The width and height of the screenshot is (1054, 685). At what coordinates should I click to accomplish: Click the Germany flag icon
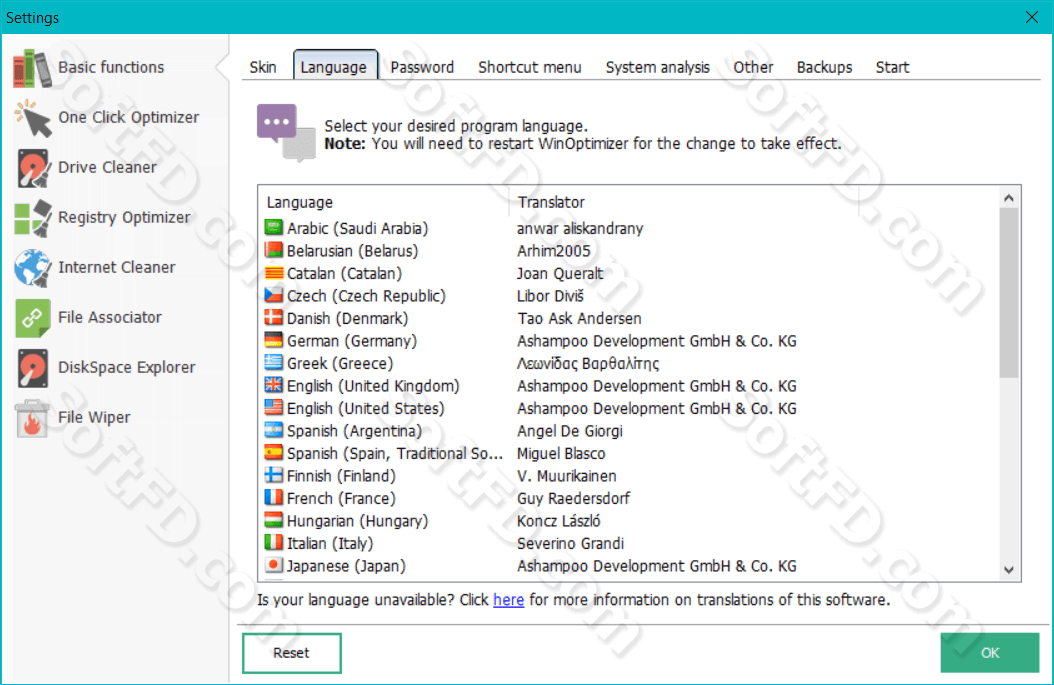(274, 341)
